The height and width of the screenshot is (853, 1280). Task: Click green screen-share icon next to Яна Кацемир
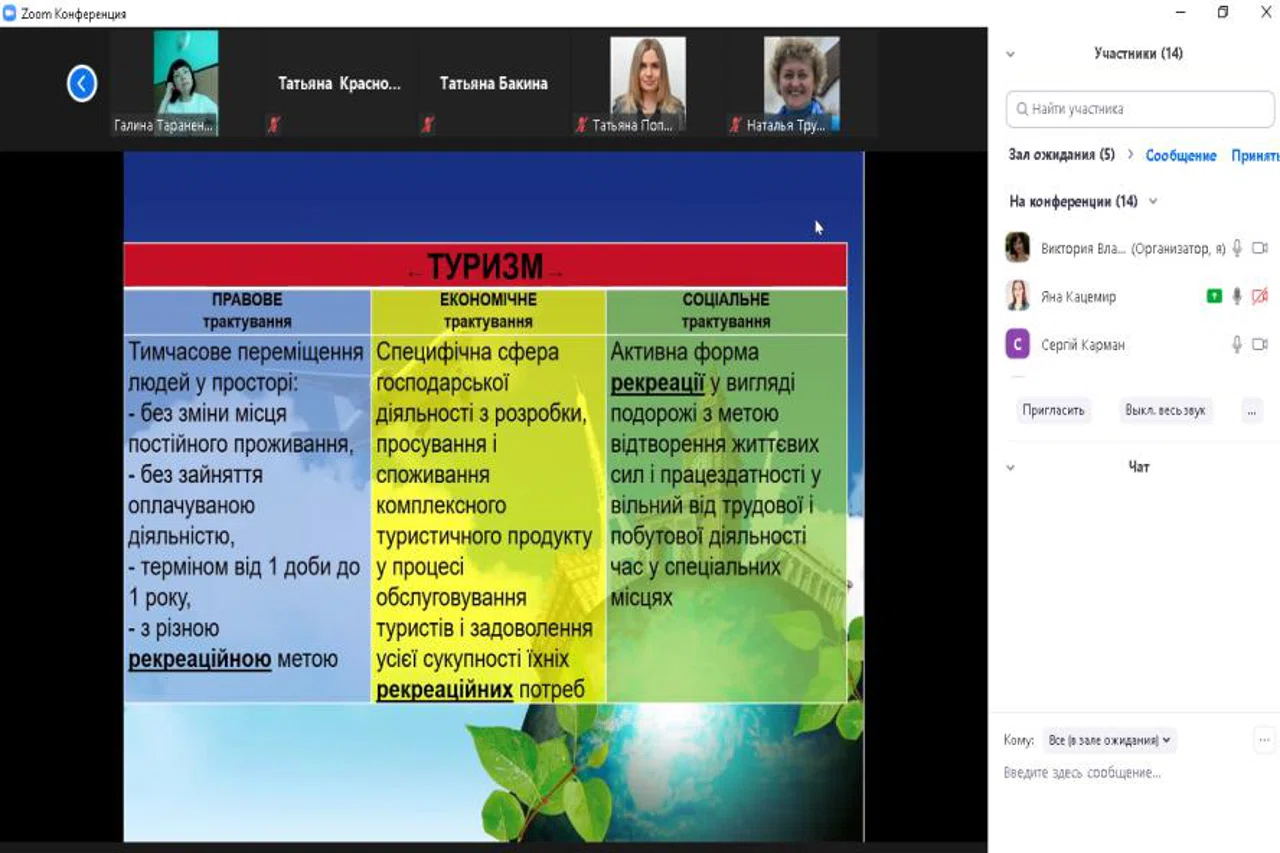coord(1214,296)
